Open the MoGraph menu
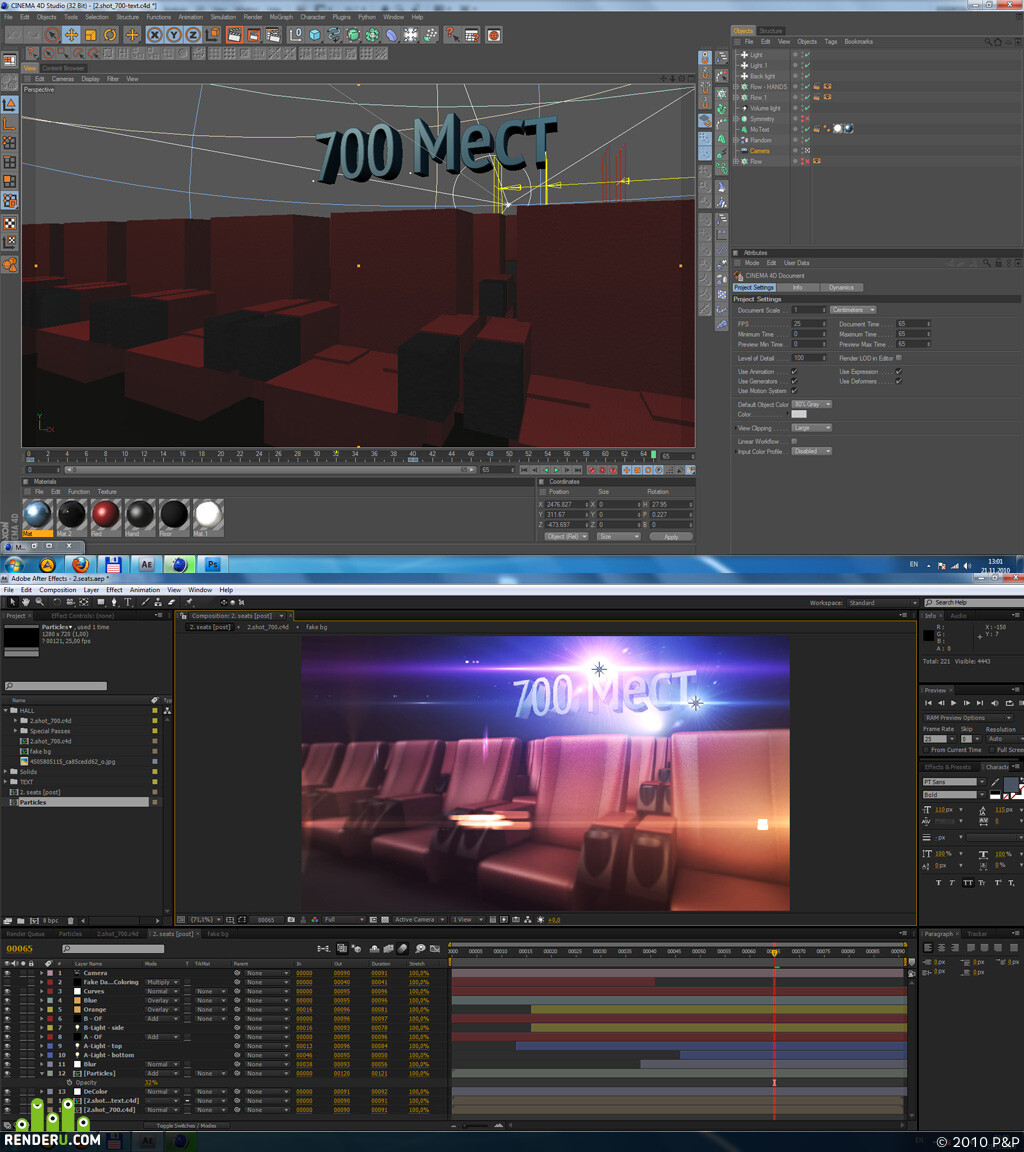The image size is (1024, 1152). pyautogui.click(x=281, y=17)
